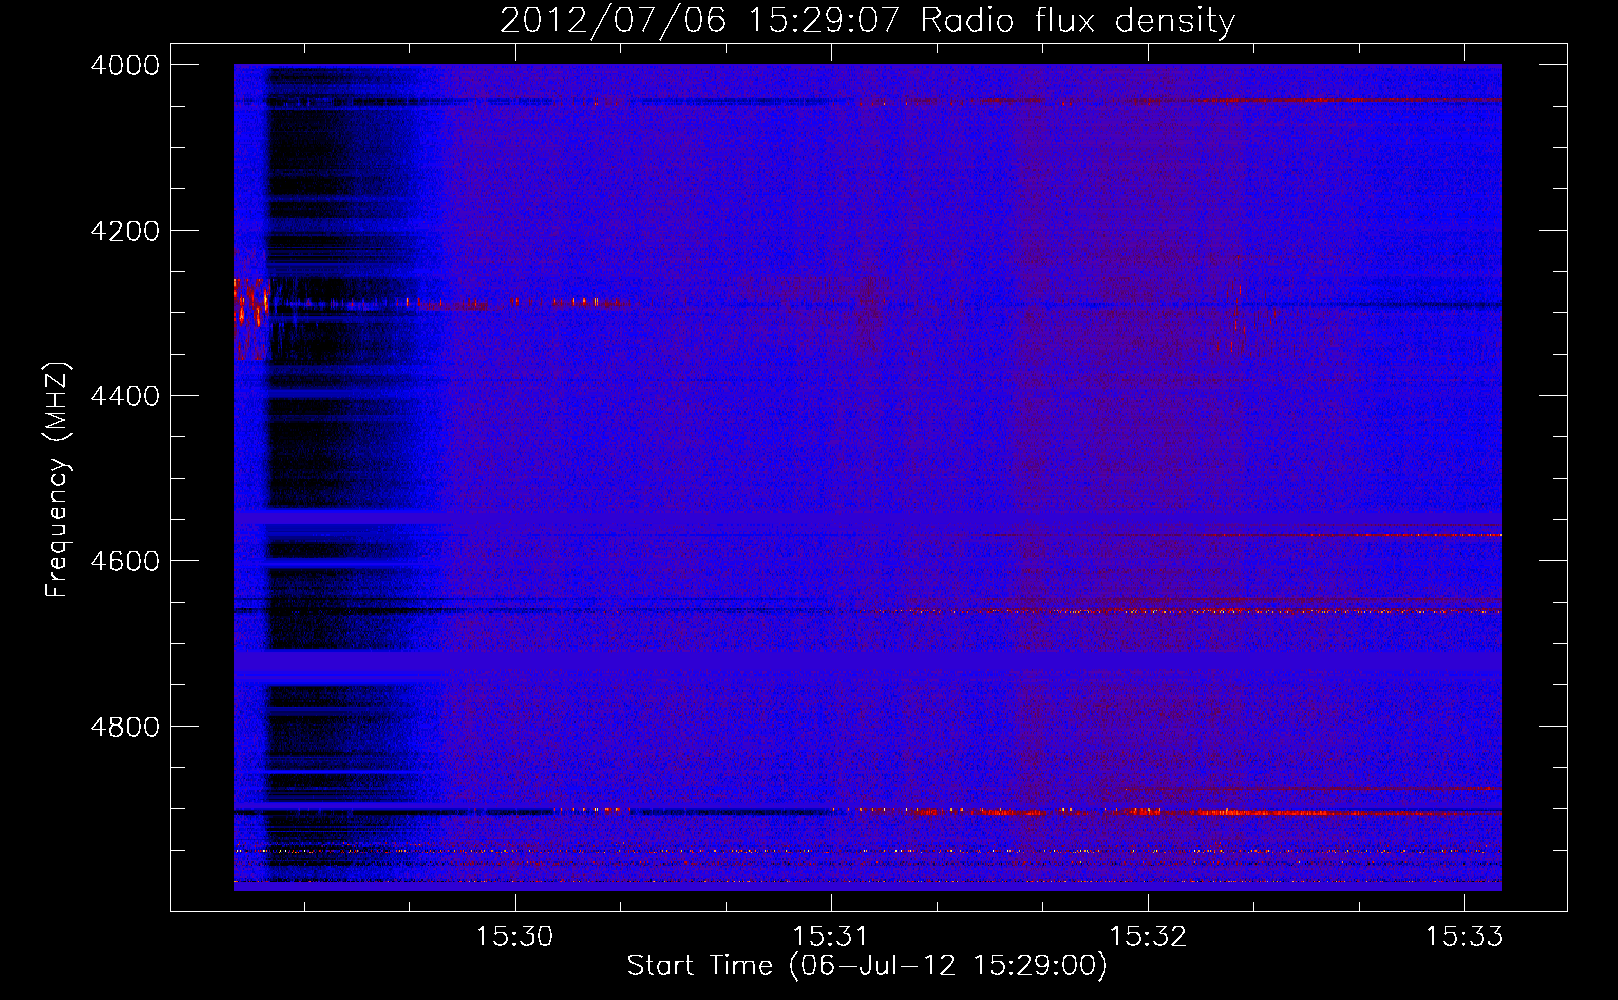The image size is (1618, 1000).
Task: Click the 15:30 time tick label
Action: pyautogui.click(x=514, y=936)
